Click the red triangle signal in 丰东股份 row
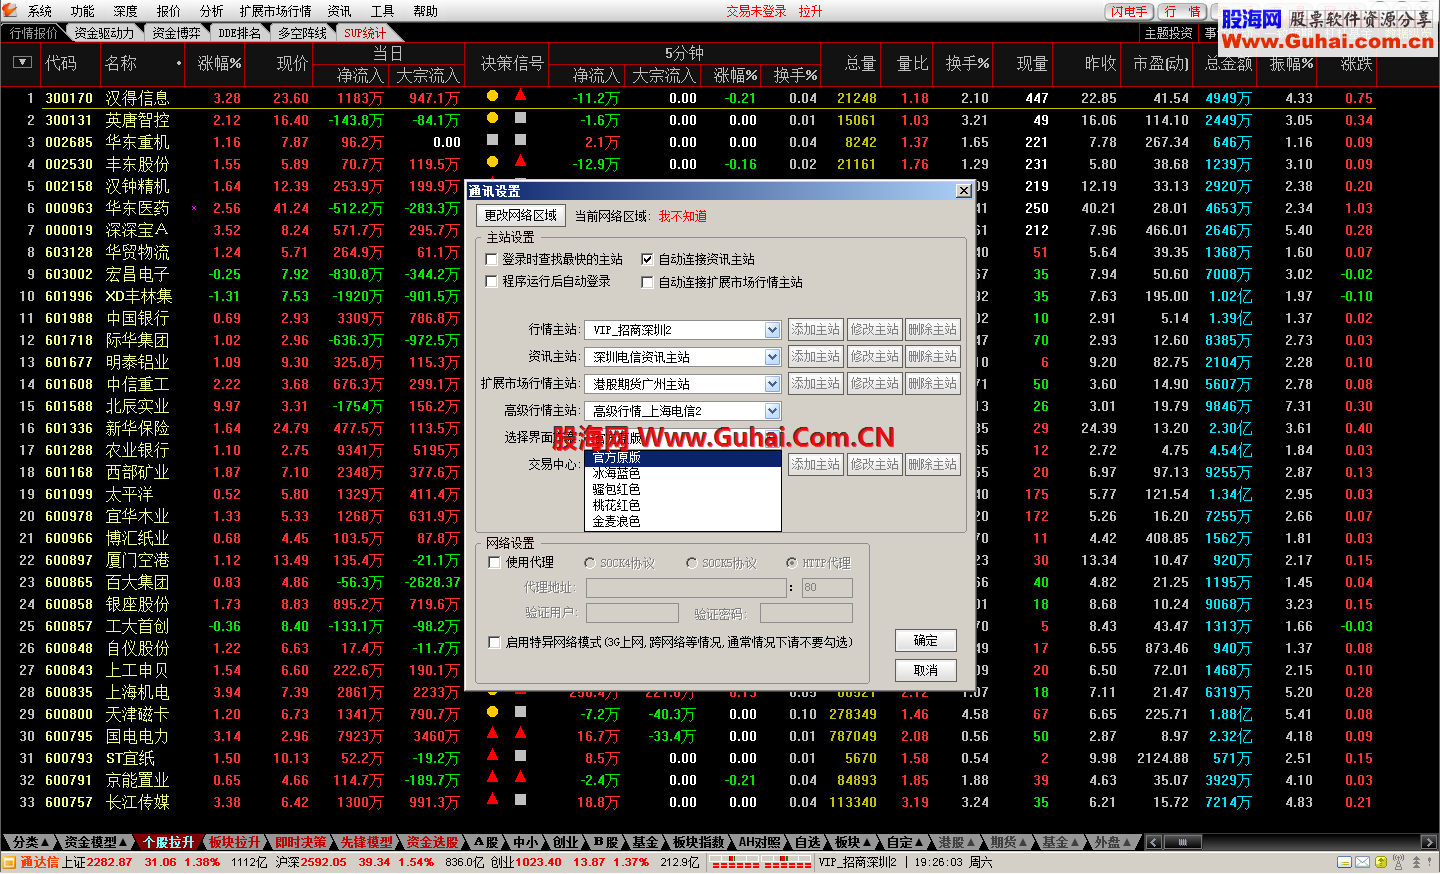Screen dimensions: 1440x874 (520, 162)
